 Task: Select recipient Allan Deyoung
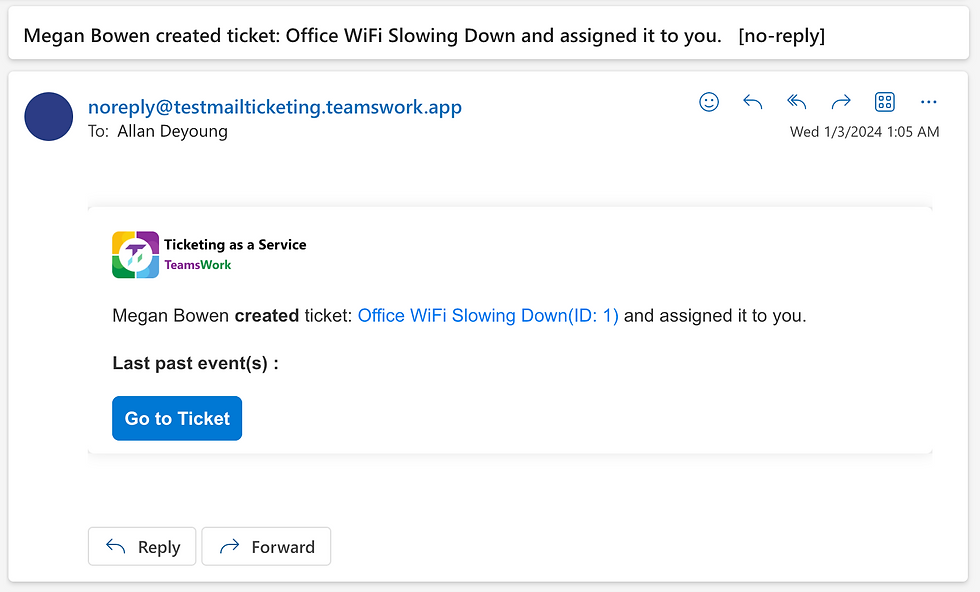pyautogui.click(x=172, y=132)
